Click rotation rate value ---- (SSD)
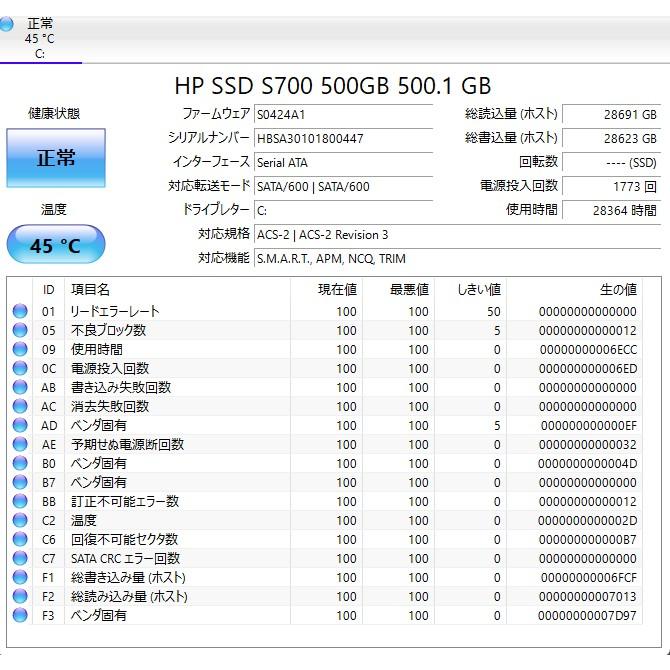This screenshot has height=670, width=670. [612, 162]
